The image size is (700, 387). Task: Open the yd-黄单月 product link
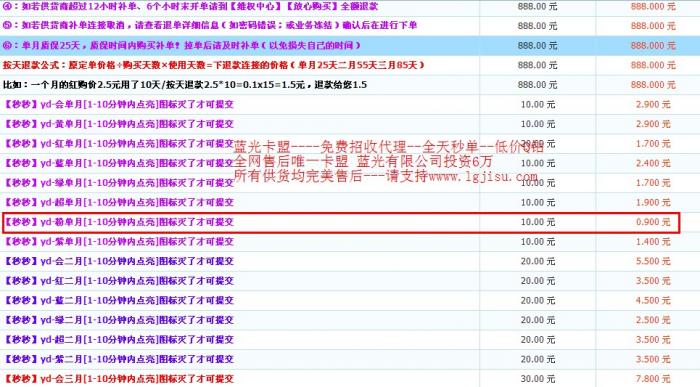119,124
